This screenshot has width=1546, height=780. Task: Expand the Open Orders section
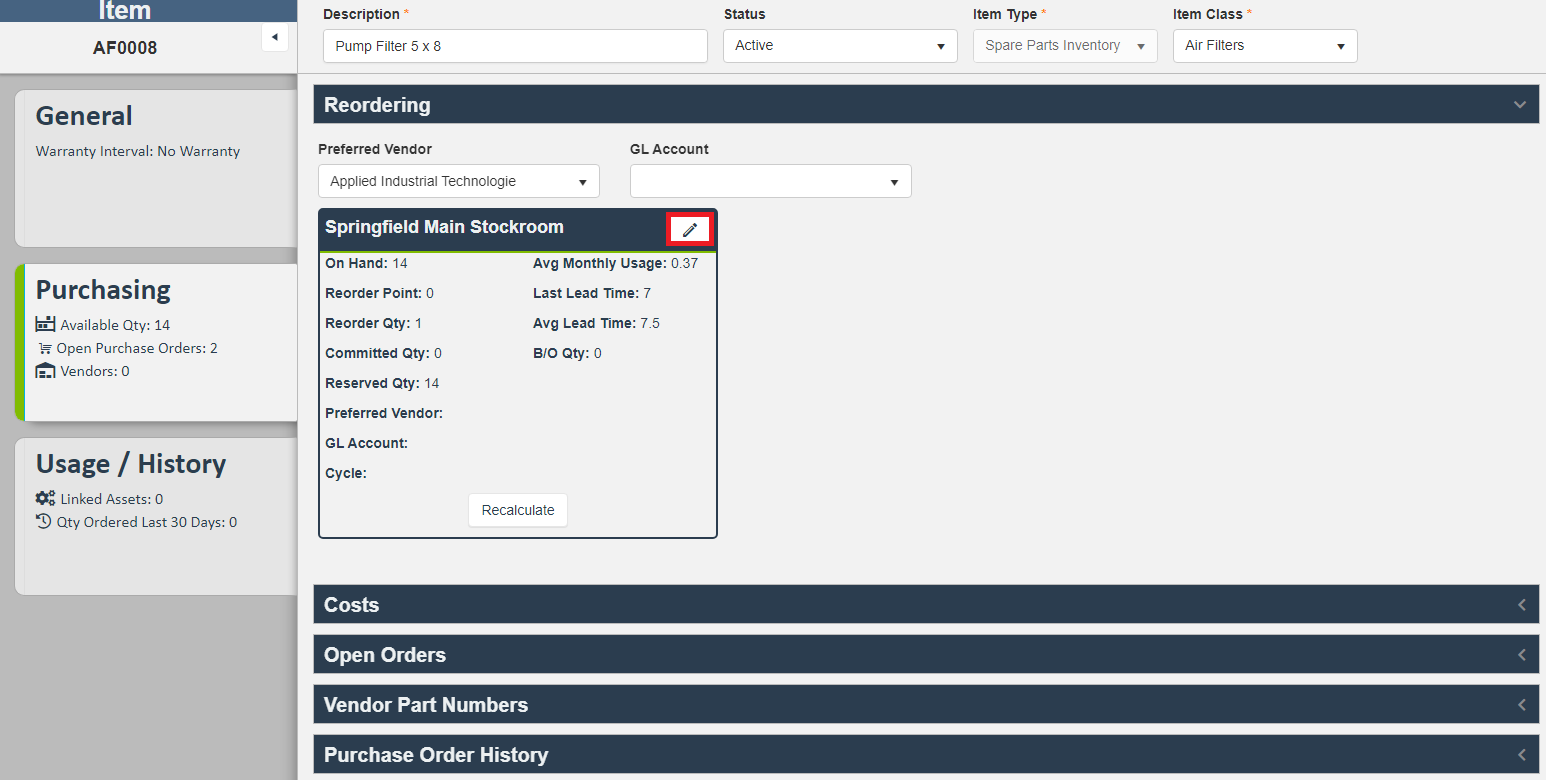[x=1519, y=654]
